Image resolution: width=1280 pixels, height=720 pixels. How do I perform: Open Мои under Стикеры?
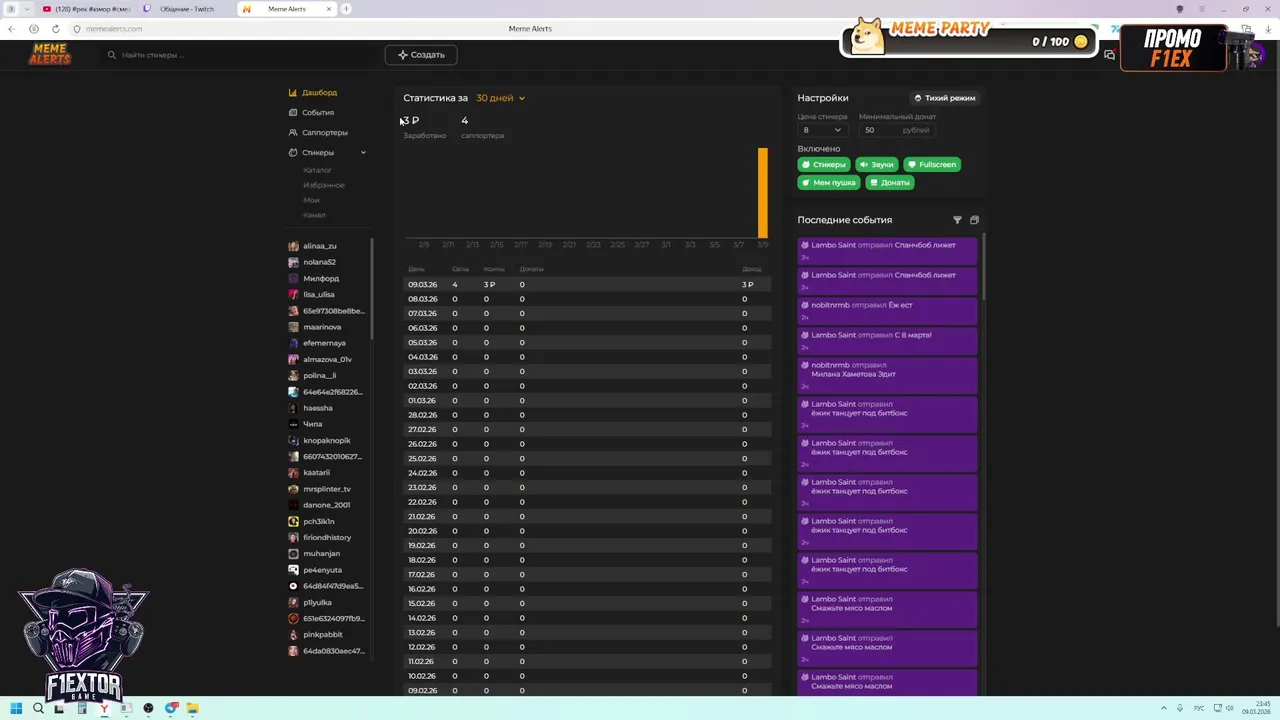(311, 200)
